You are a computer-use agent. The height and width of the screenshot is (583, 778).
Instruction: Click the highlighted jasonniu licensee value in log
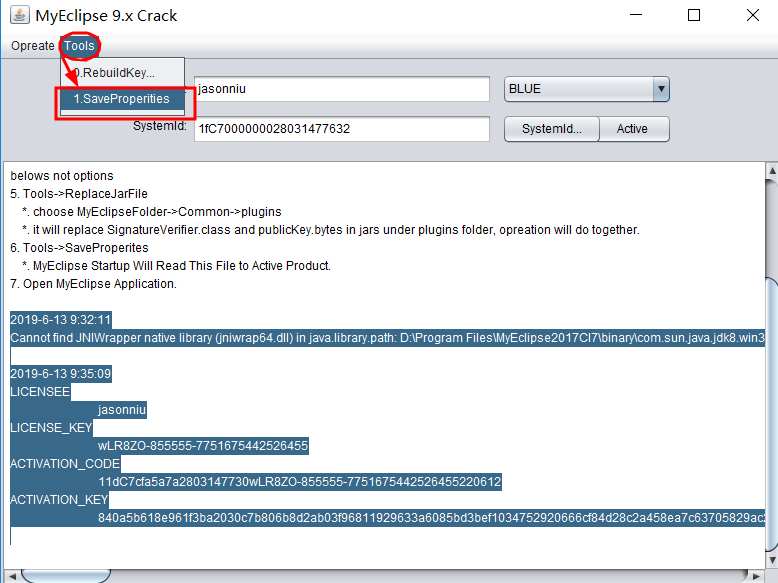(x=122, y=410)
